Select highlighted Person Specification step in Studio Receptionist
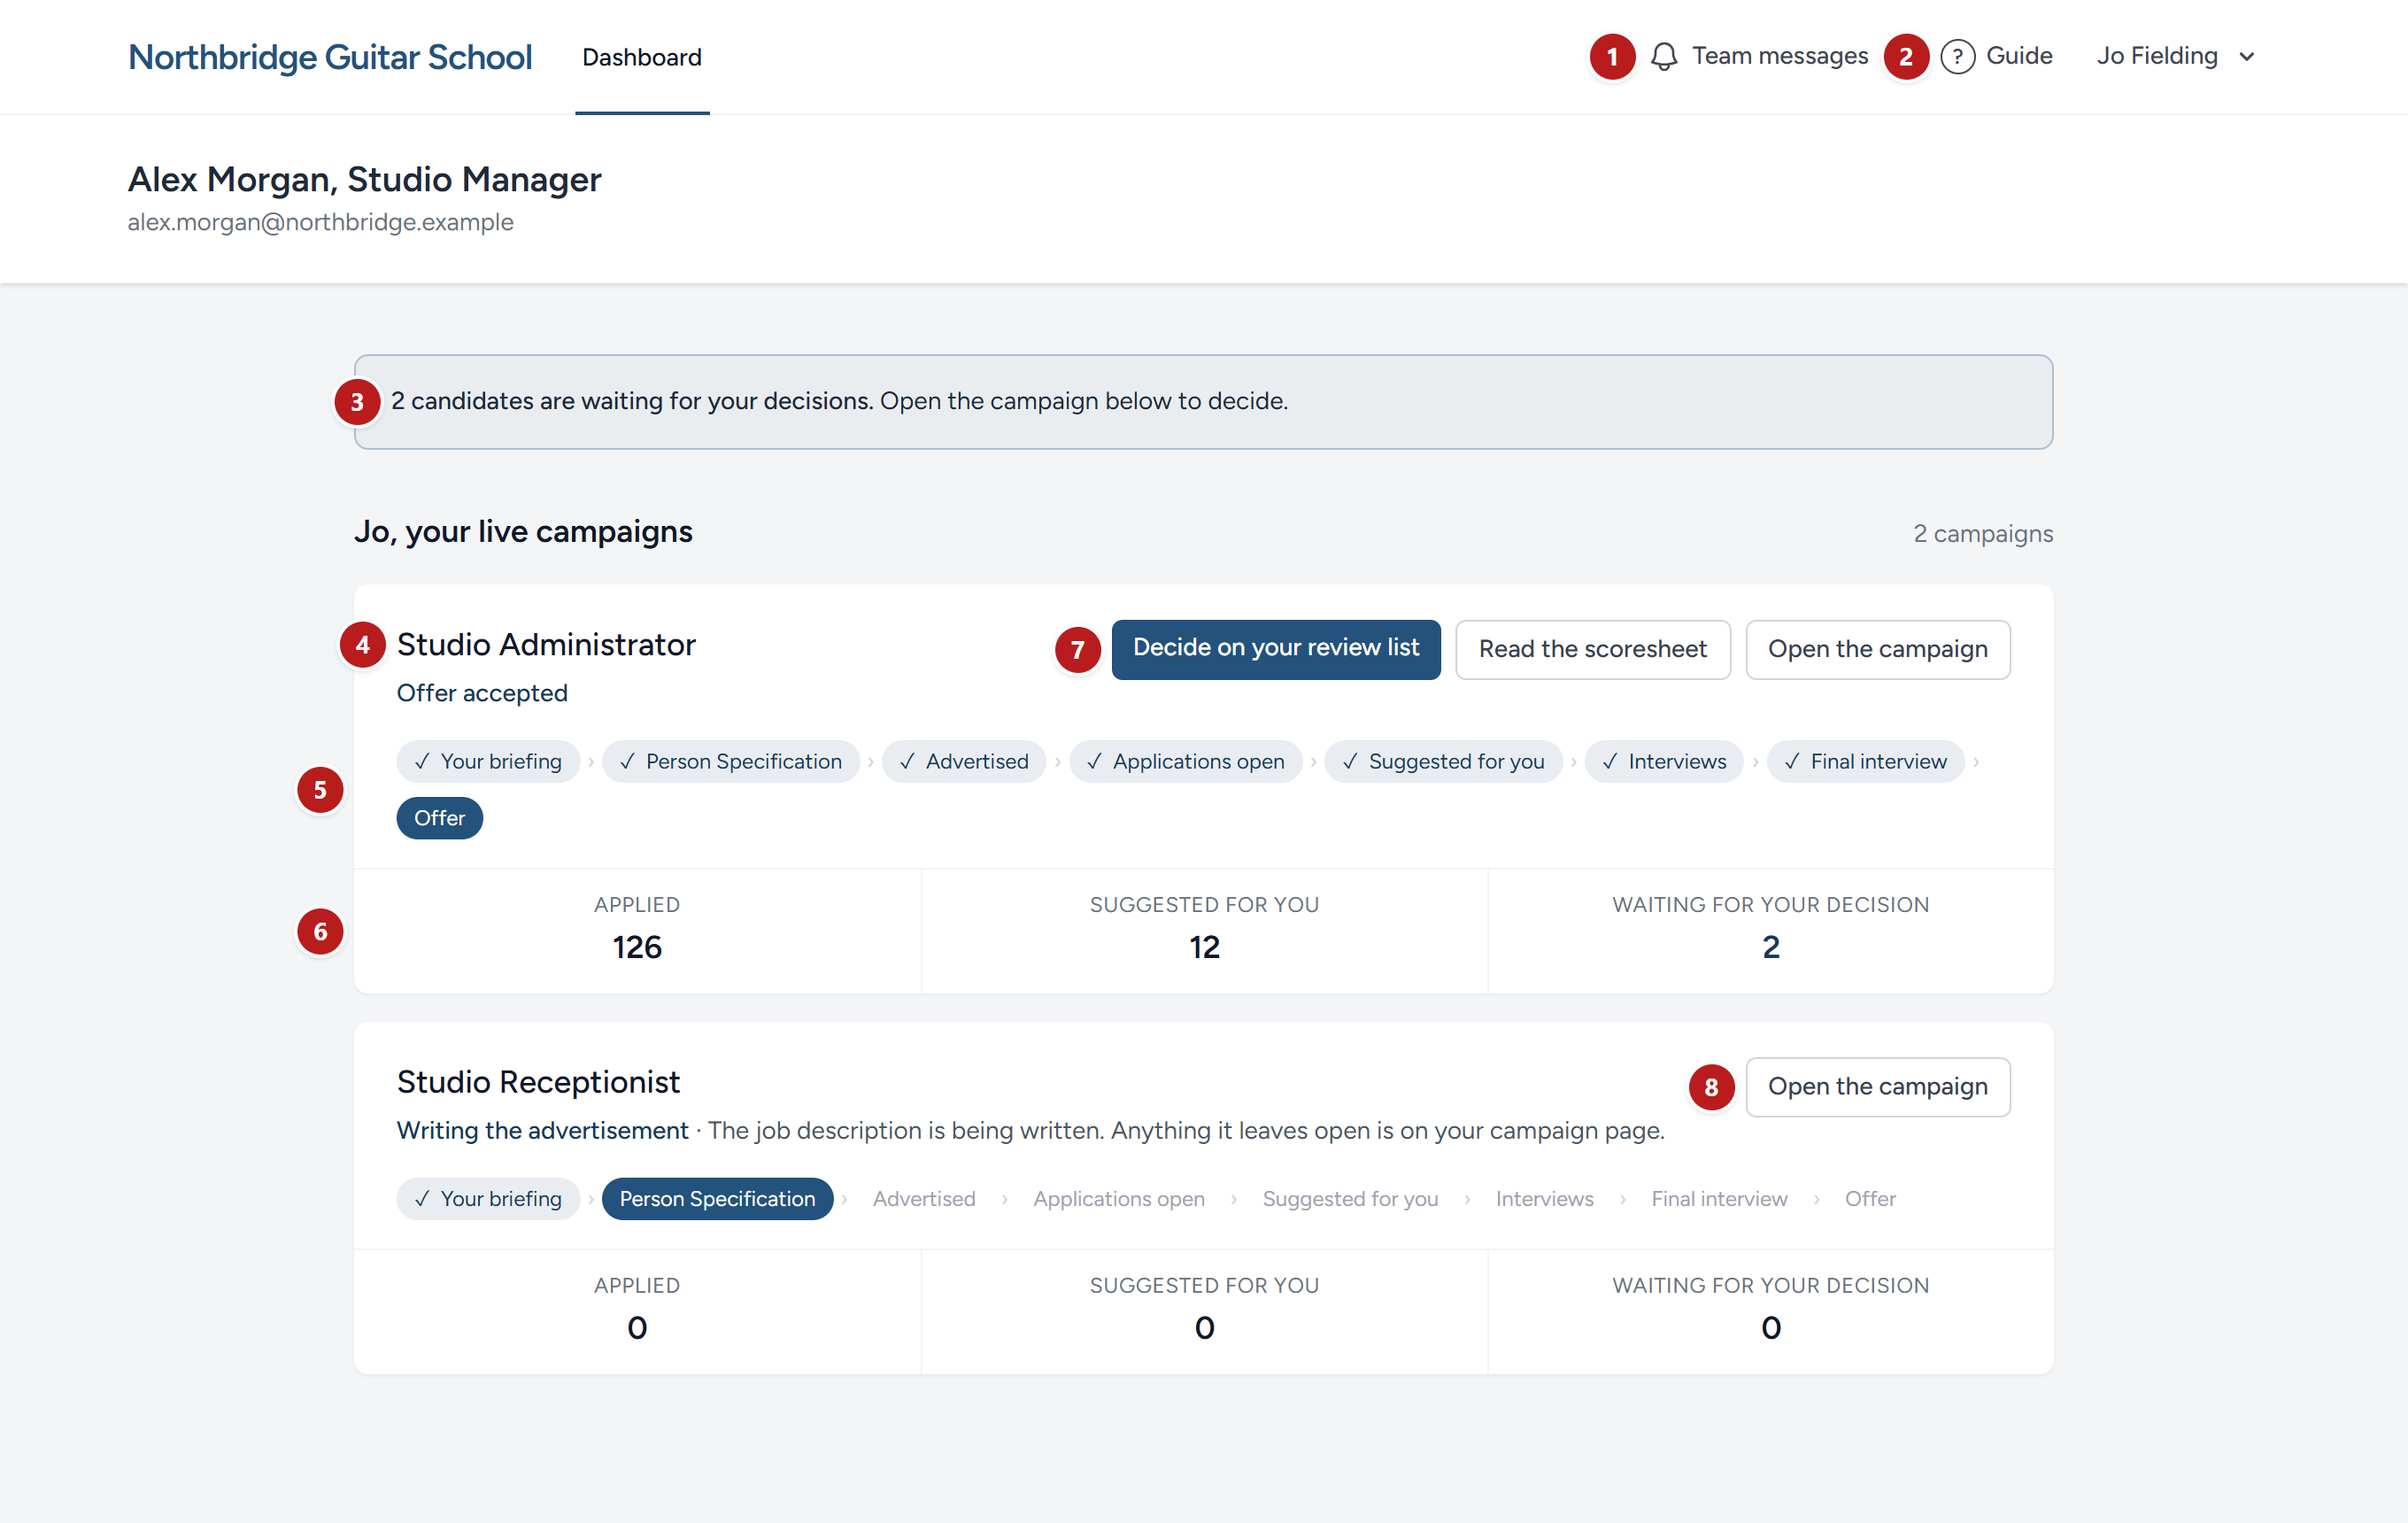This screenshot has height=1523, width=2408. 718,1199
